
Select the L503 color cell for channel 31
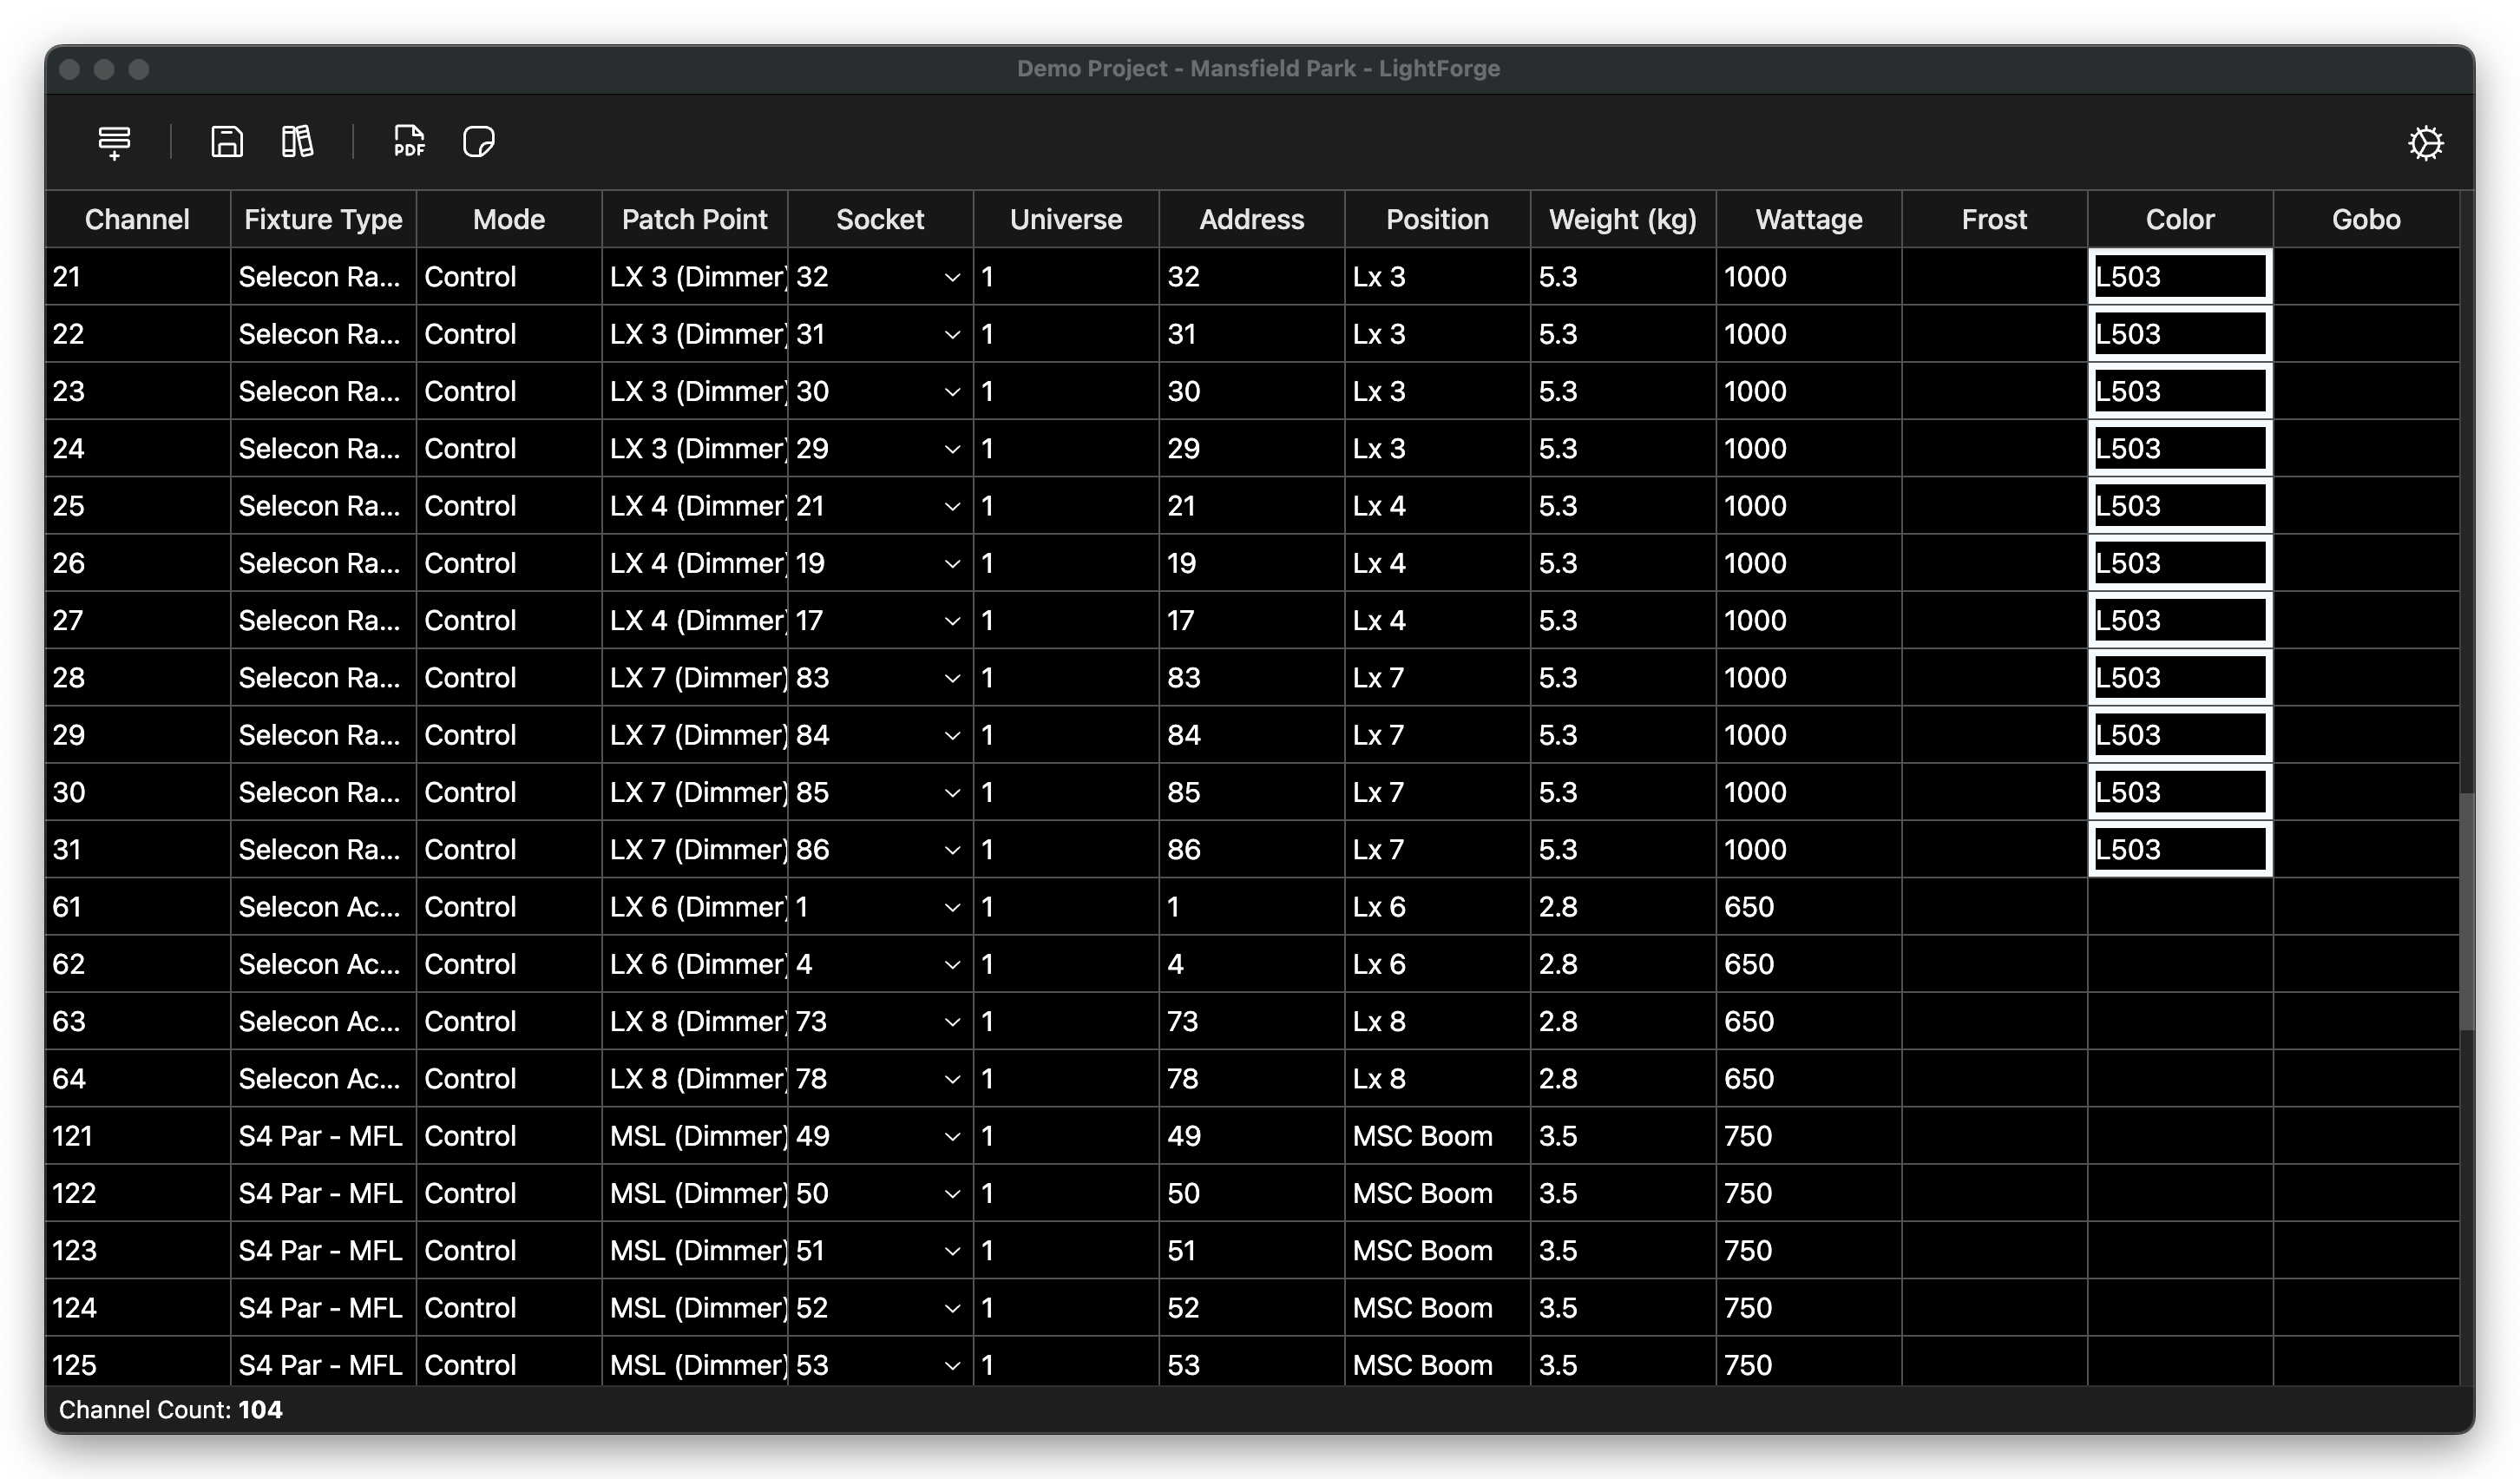[2179, 850]
